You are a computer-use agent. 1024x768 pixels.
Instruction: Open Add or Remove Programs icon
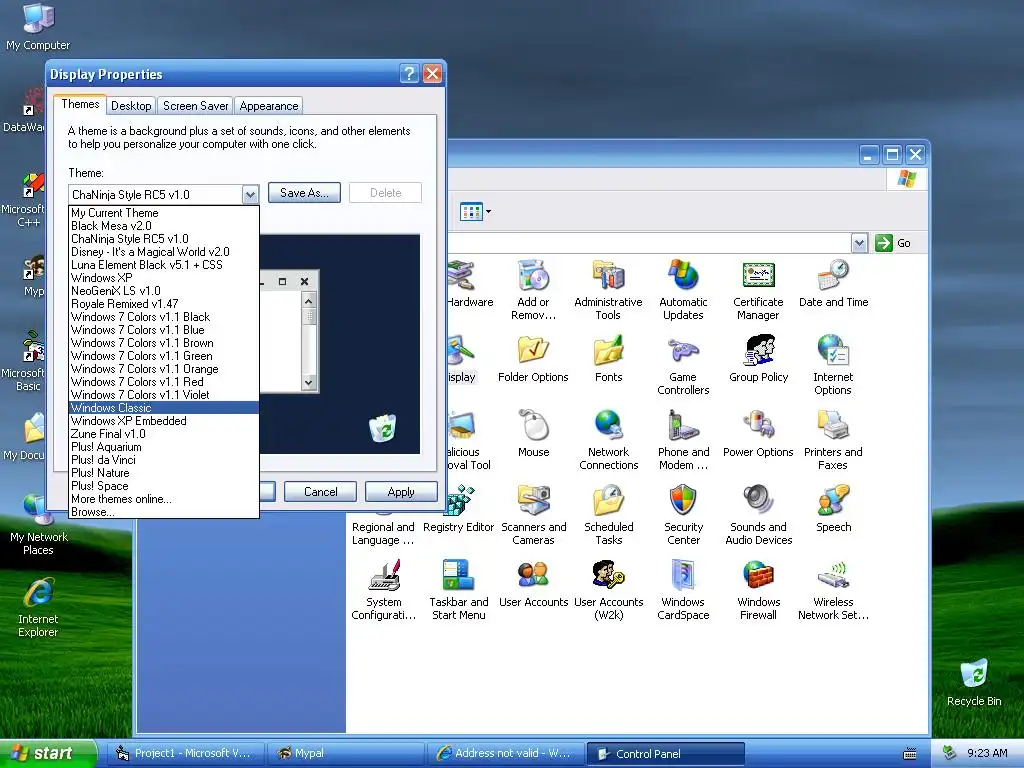(x=533, y=289)
